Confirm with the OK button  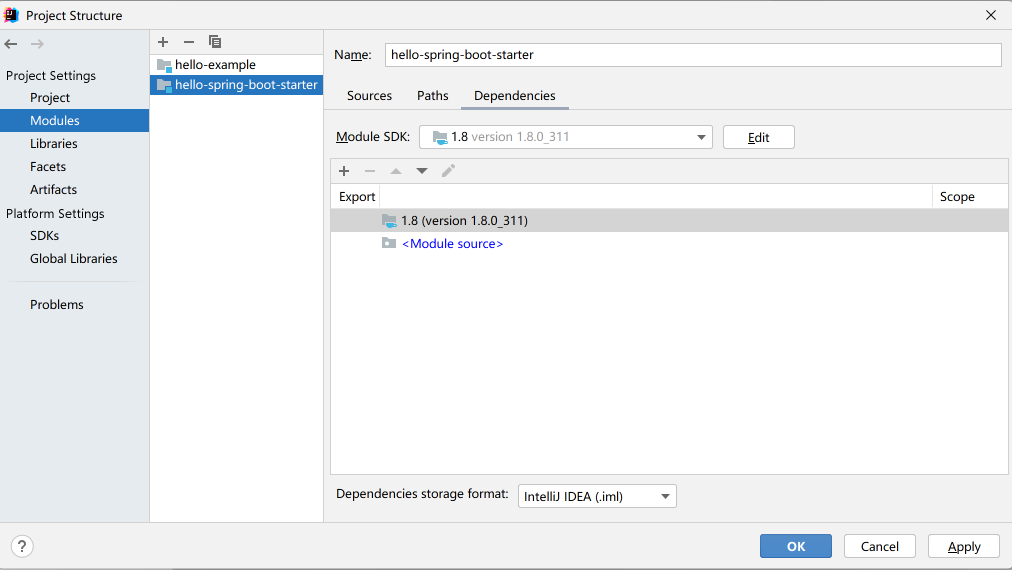tap(796, 546)
